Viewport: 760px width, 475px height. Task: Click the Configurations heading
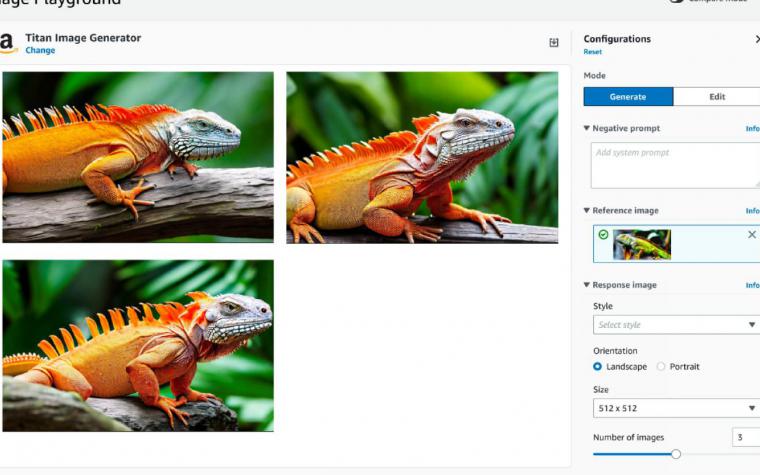coord(617,39)
